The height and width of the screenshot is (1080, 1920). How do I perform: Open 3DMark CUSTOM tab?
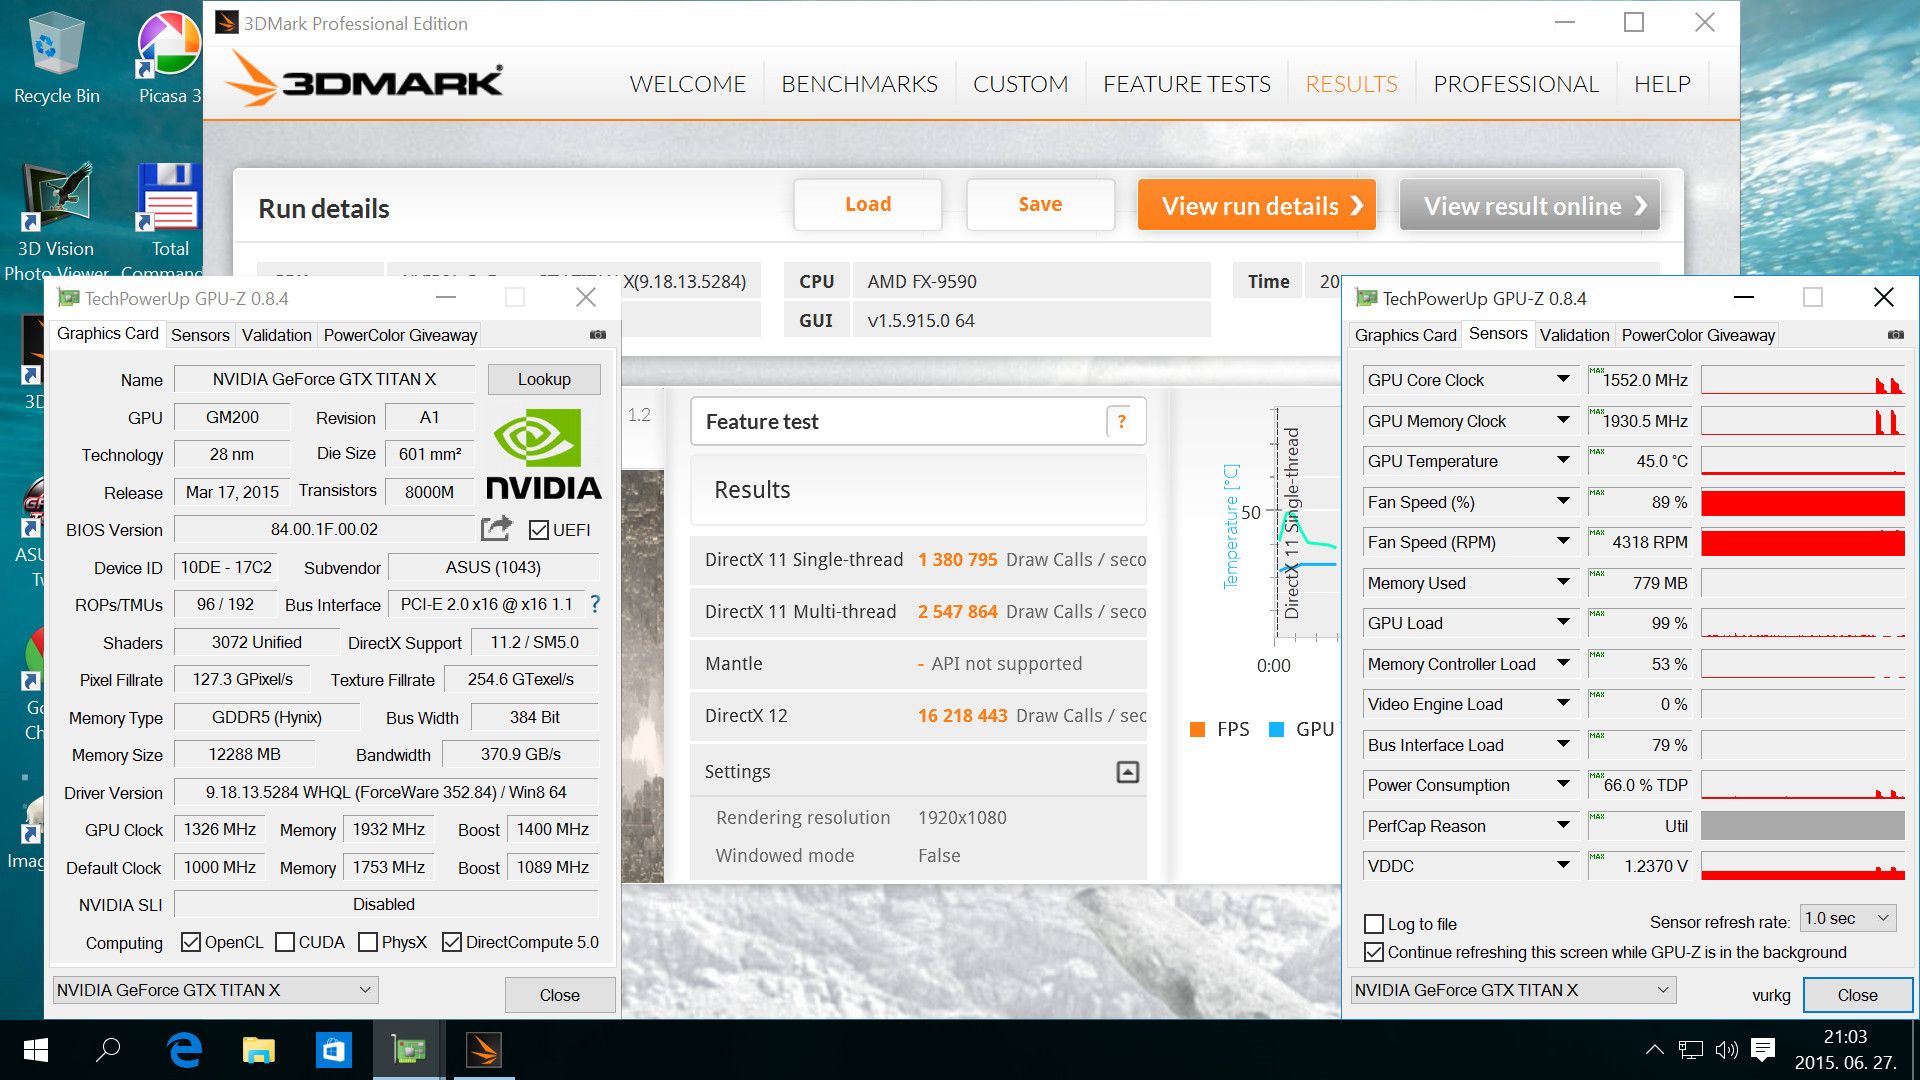(1020, 84)
